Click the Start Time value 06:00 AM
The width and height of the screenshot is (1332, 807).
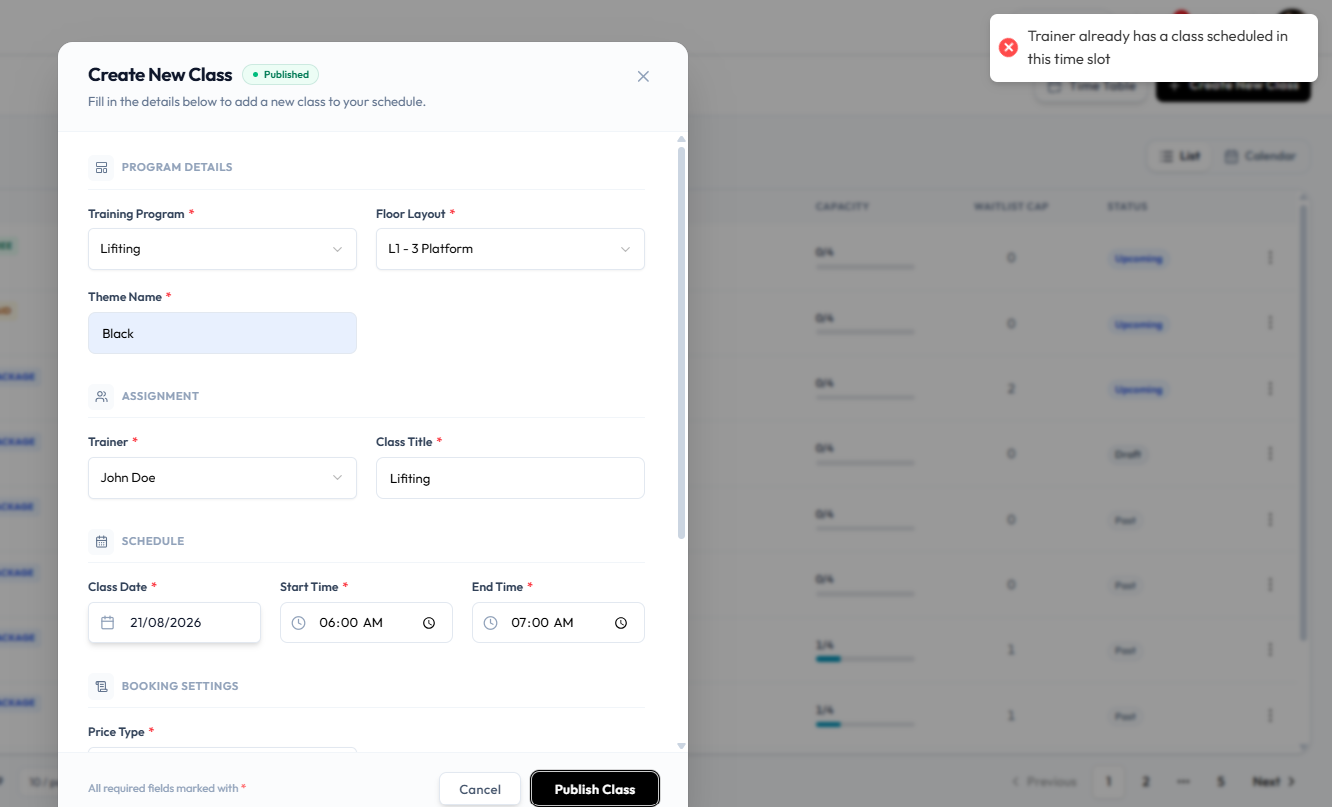351,622
